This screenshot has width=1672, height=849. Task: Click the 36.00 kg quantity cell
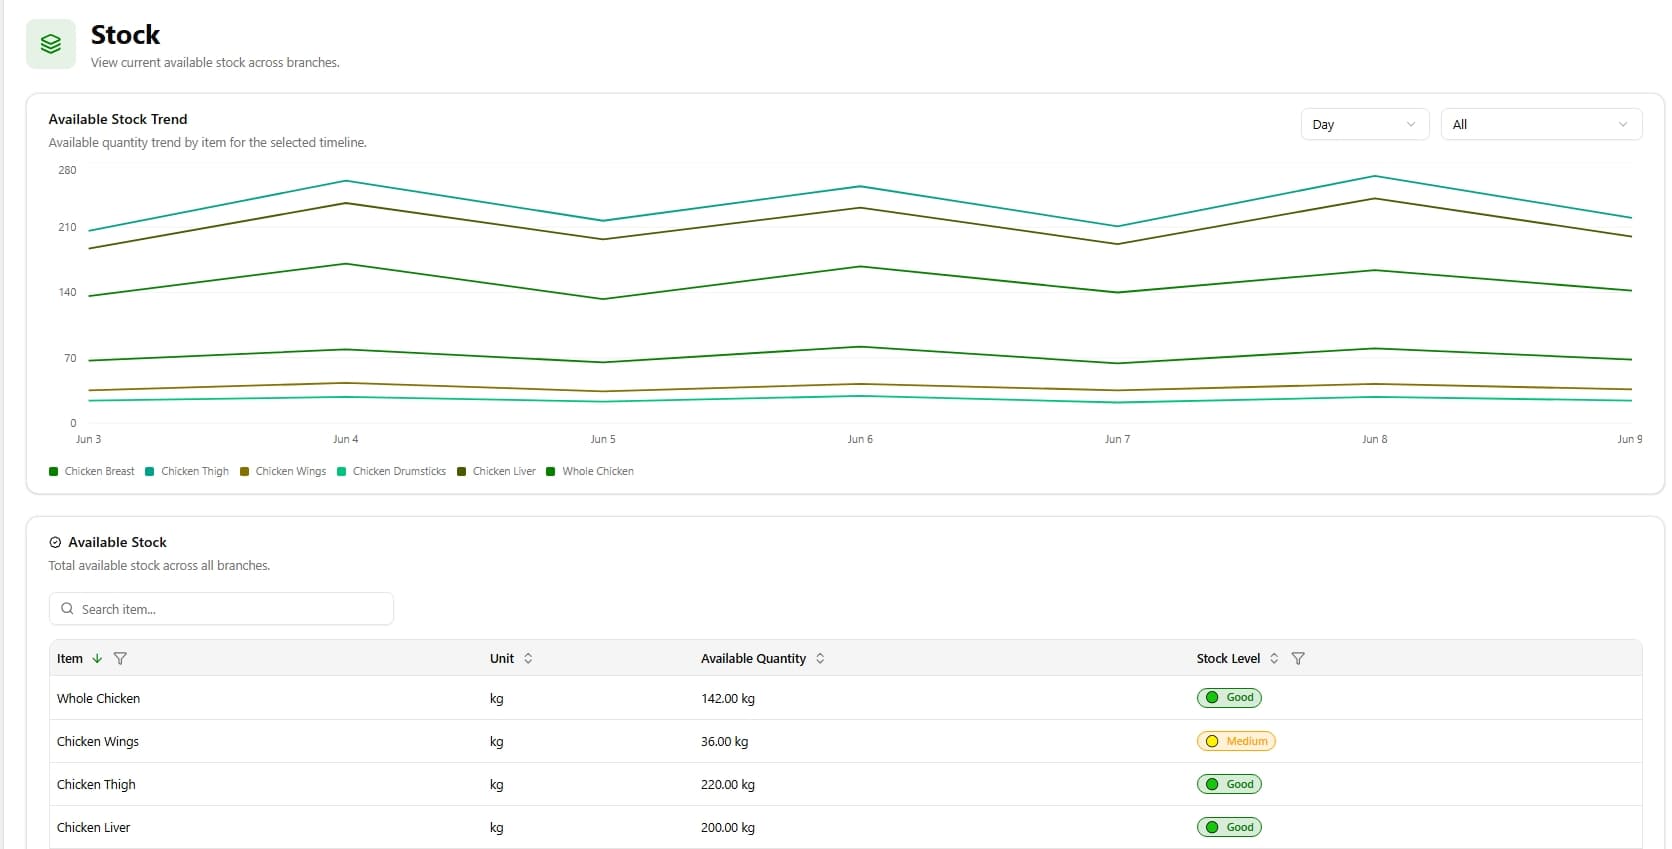[x=724, y=742]
